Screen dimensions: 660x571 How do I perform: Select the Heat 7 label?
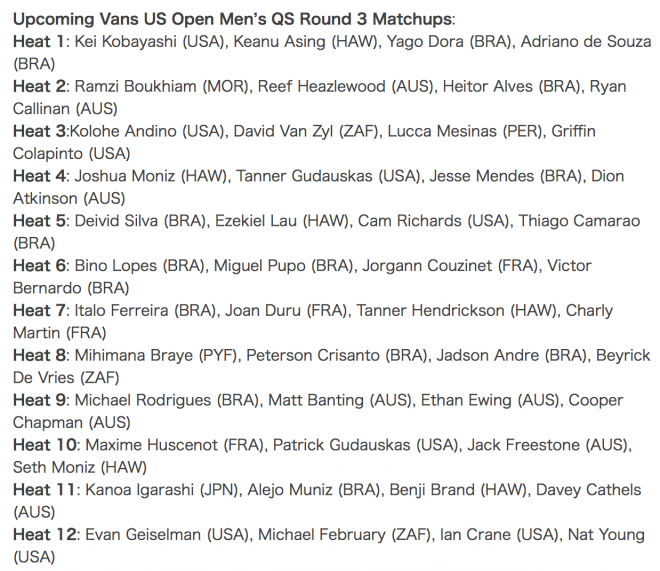[x=39, y=311]
